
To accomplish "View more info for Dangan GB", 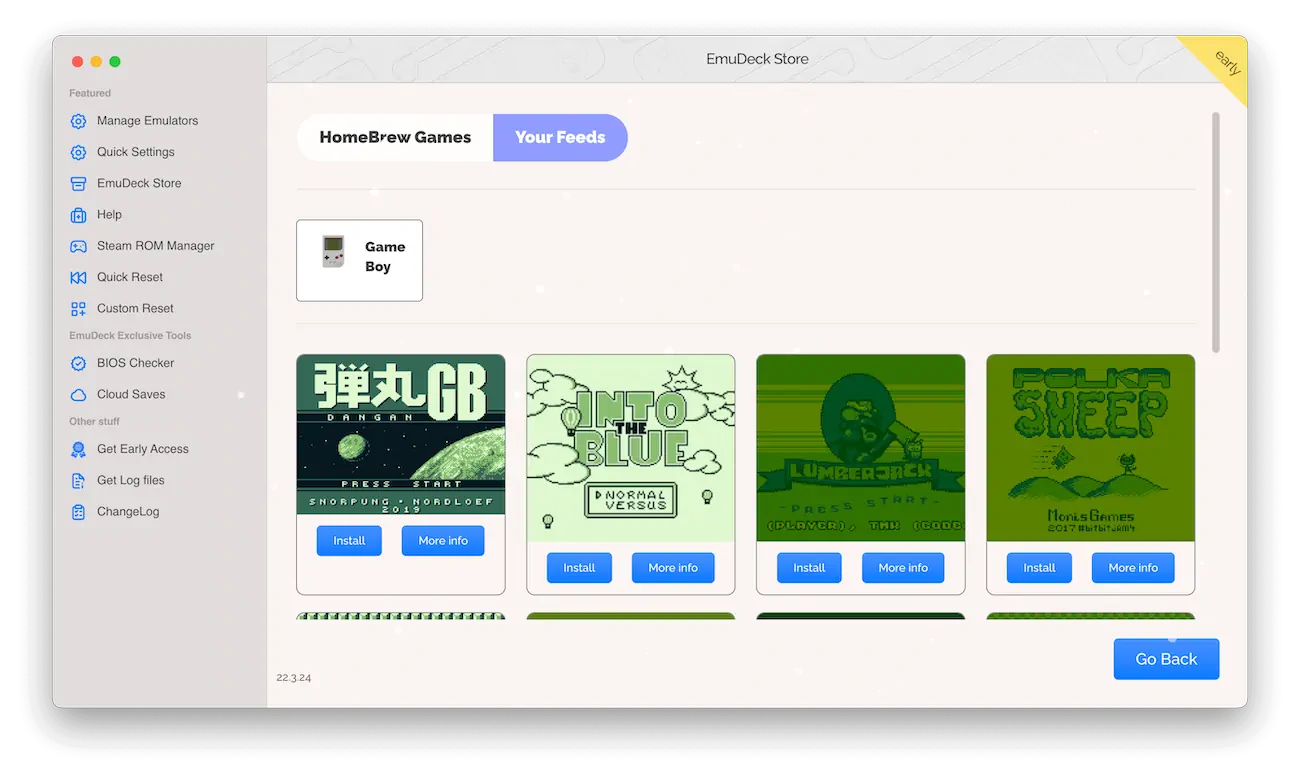I will pos(443,540).
